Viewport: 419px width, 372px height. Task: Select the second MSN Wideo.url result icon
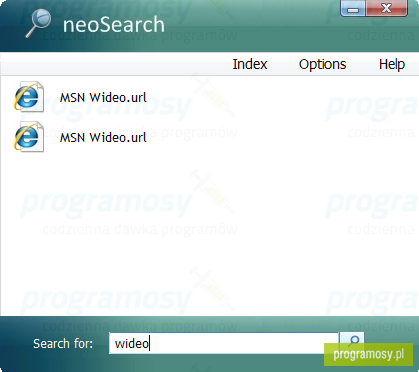29,137
